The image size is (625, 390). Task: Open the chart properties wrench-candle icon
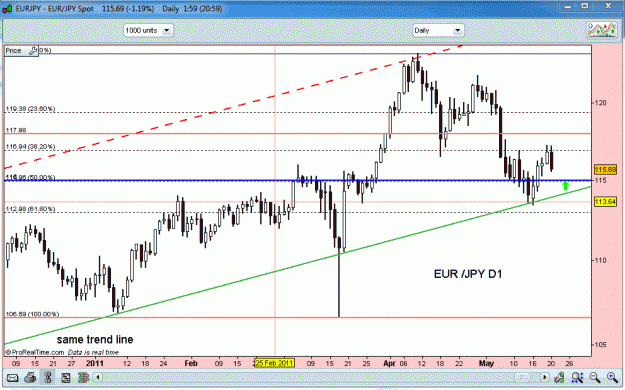click(x=560, y=377)
